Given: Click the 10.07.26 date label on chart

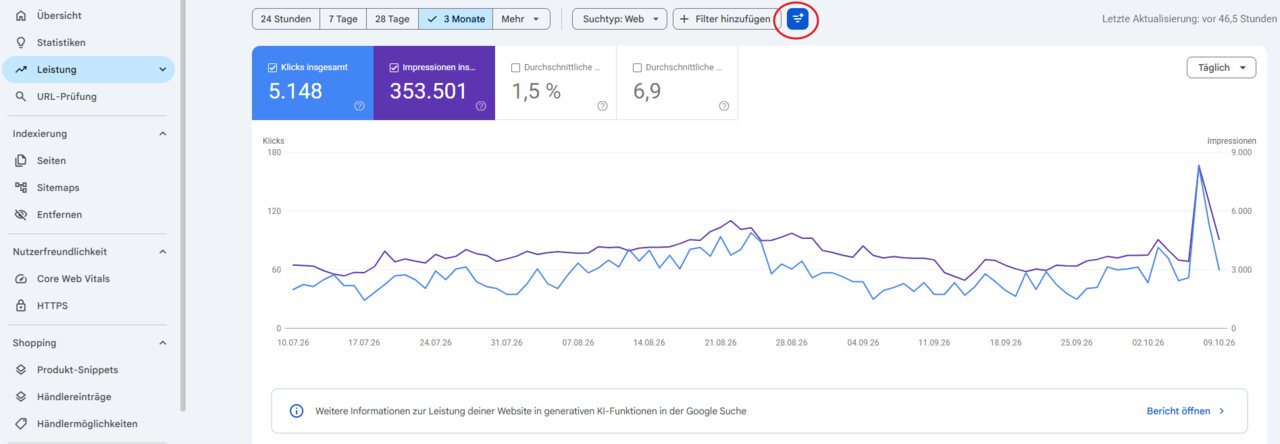Looking at the screenshot, I should [x=293, y=342].
